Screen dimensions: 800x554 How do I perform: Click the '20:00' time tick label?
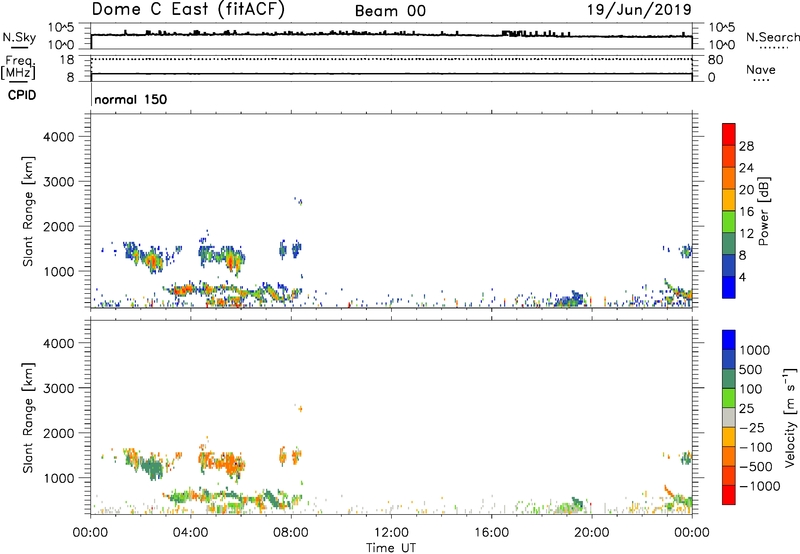(x=591, y=533)
